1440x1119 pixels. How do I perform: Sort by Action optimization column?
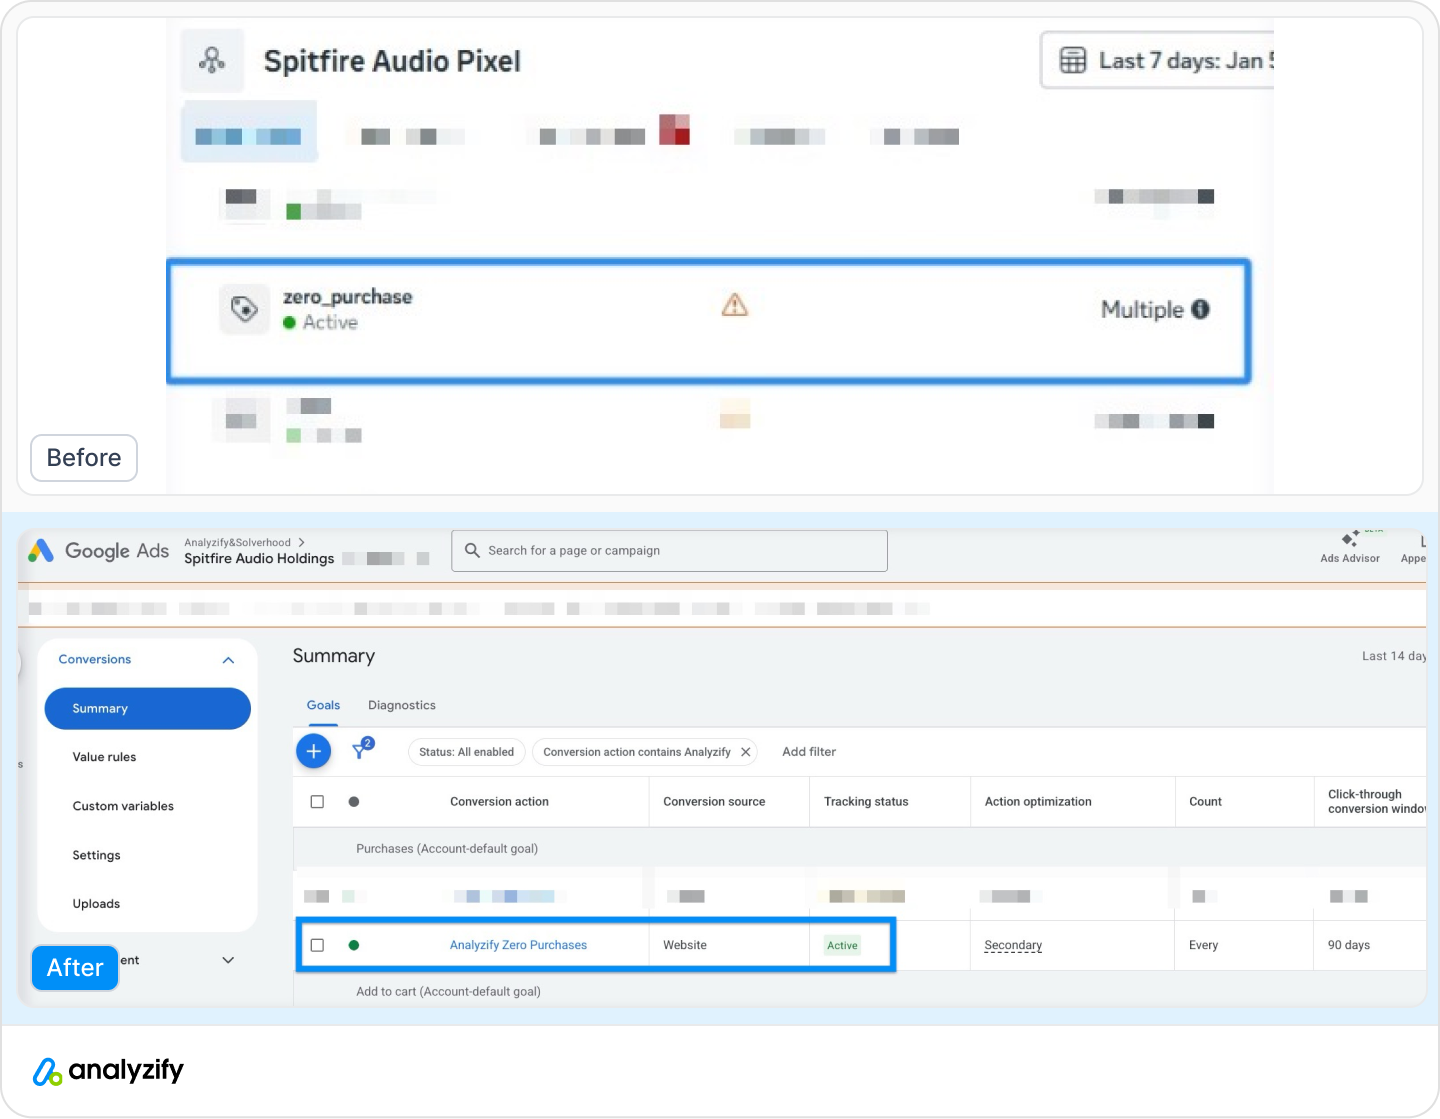point(1038,802)
